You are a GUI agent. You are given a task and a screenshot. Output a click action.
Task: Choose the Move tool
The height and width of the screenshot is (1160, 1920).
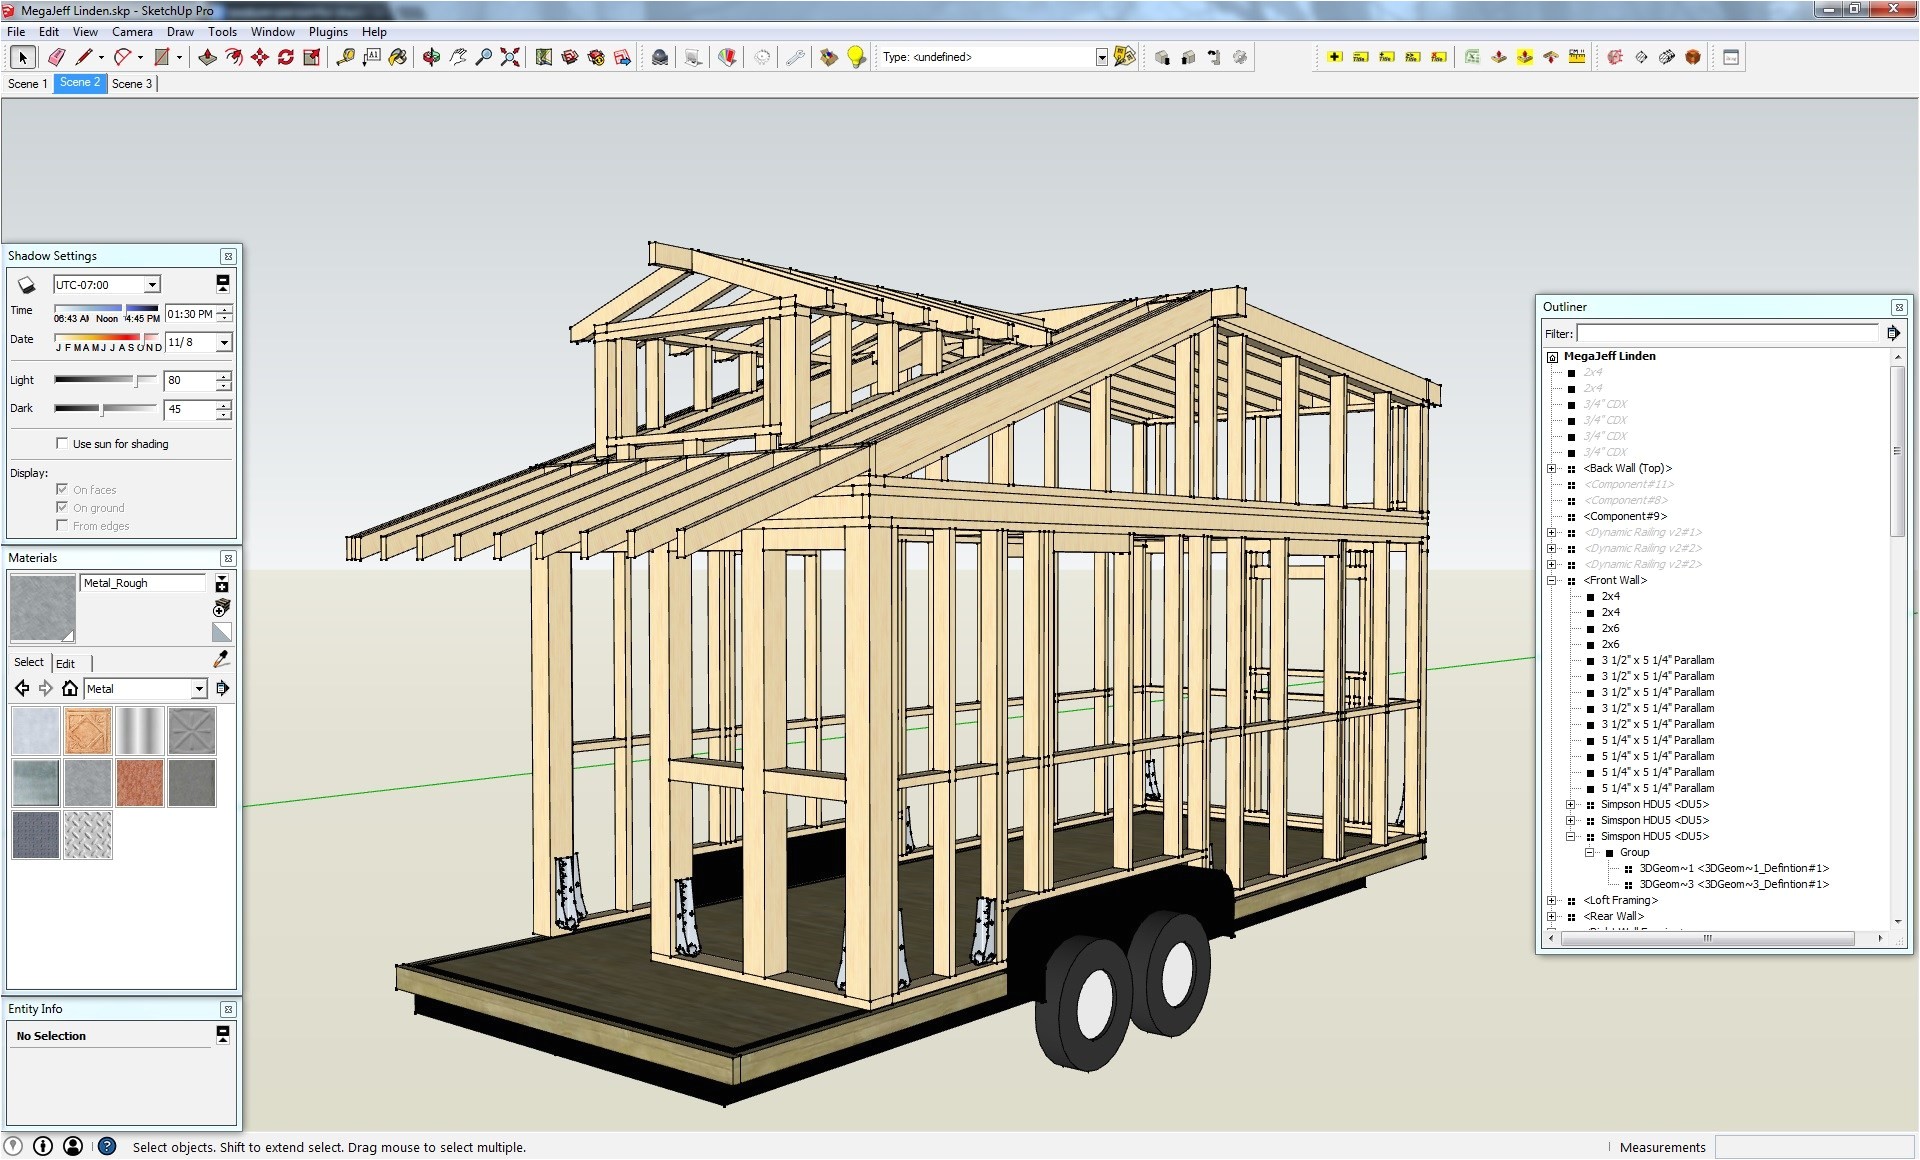260,57
